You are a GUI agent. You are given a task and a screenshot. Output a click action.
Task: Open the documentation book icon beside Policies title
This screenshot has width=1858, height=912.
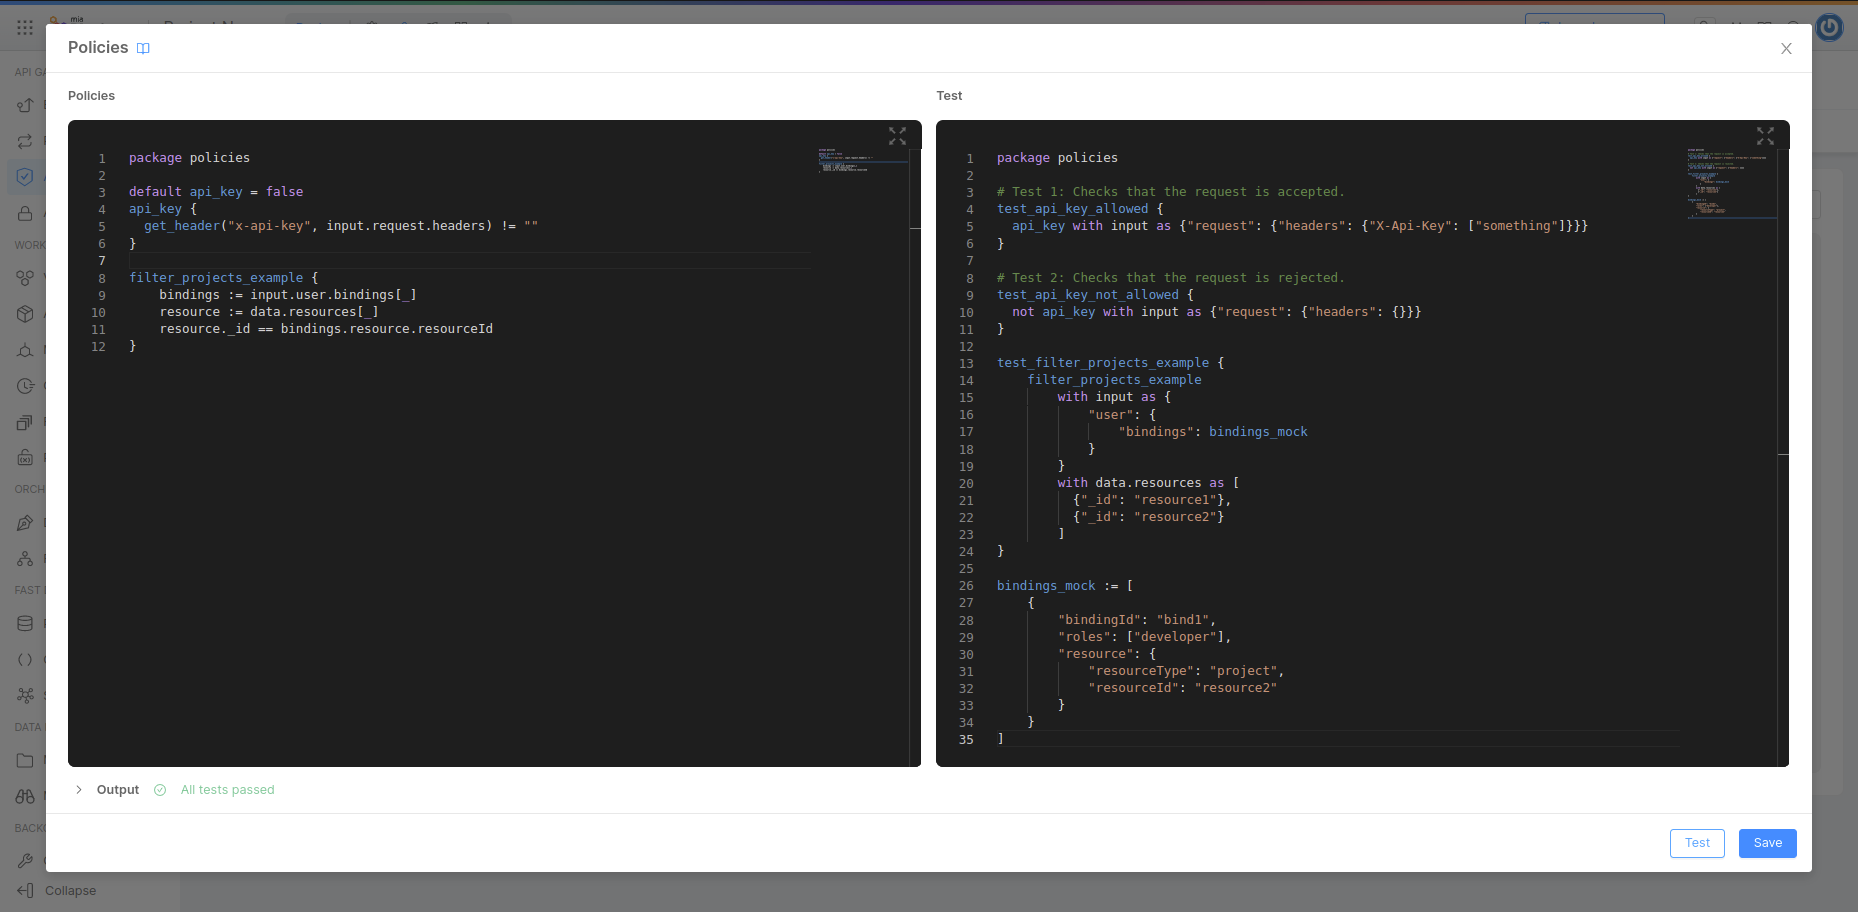point(143,49)
